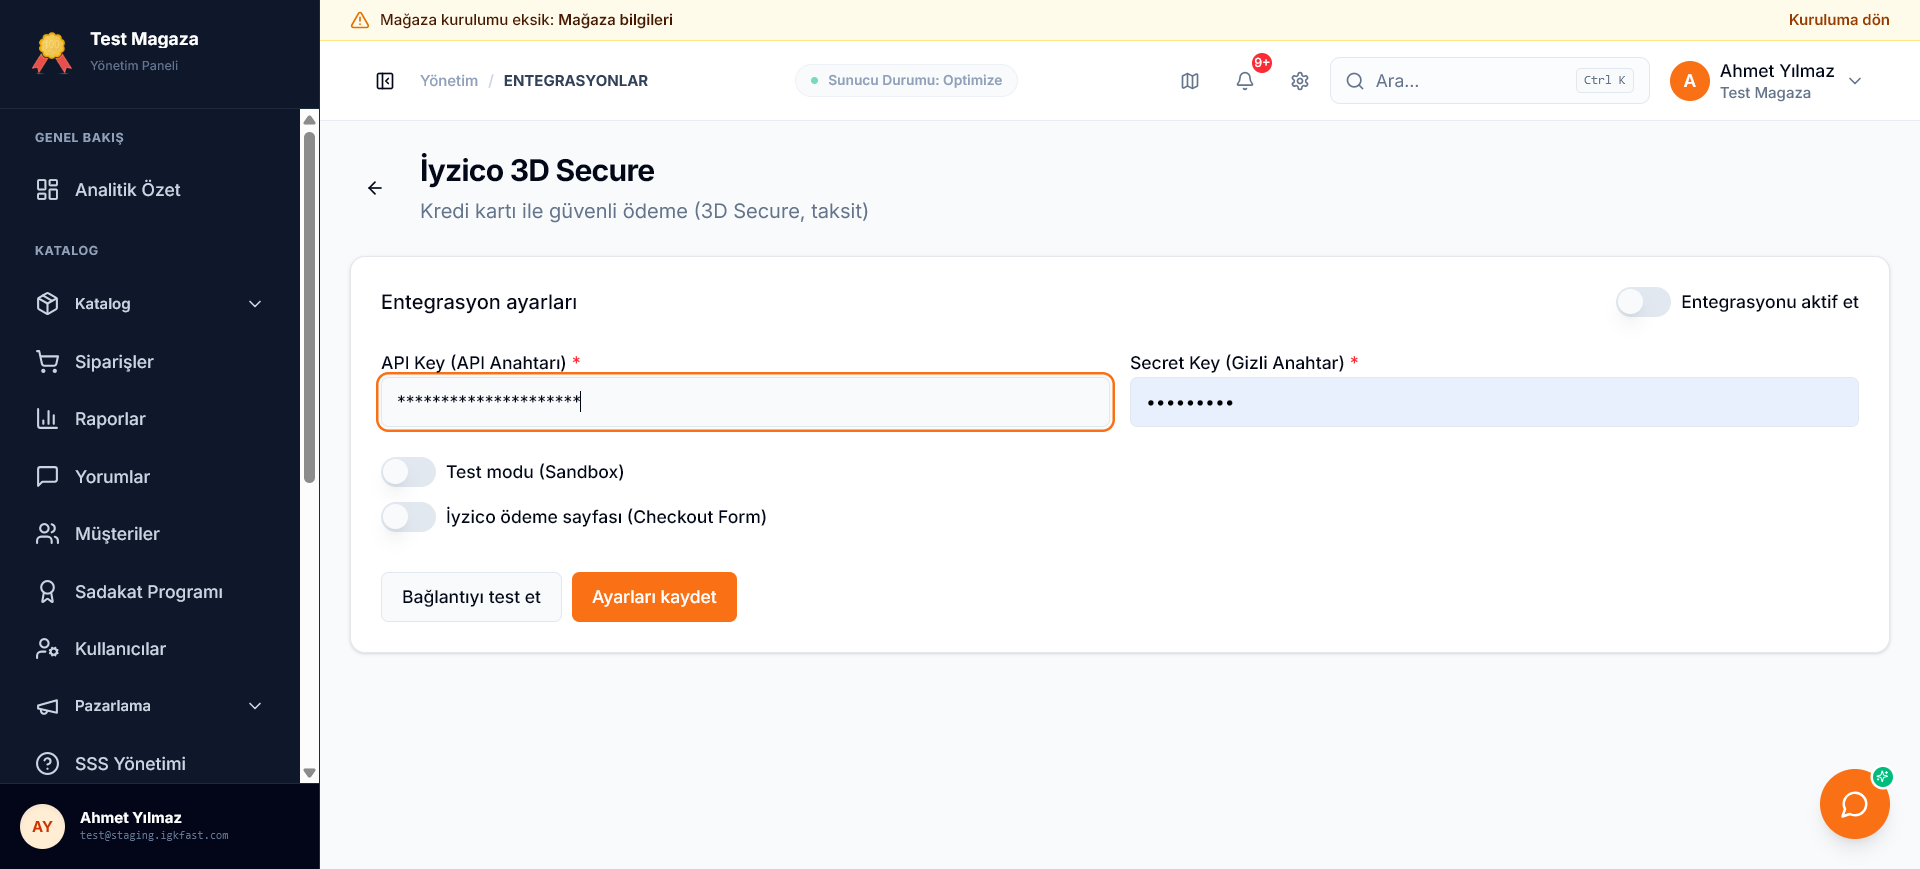The height and width of the screenshot is (869, 1920).
Task: Click the Siparişler cart icon
Action: coord(47,362)
